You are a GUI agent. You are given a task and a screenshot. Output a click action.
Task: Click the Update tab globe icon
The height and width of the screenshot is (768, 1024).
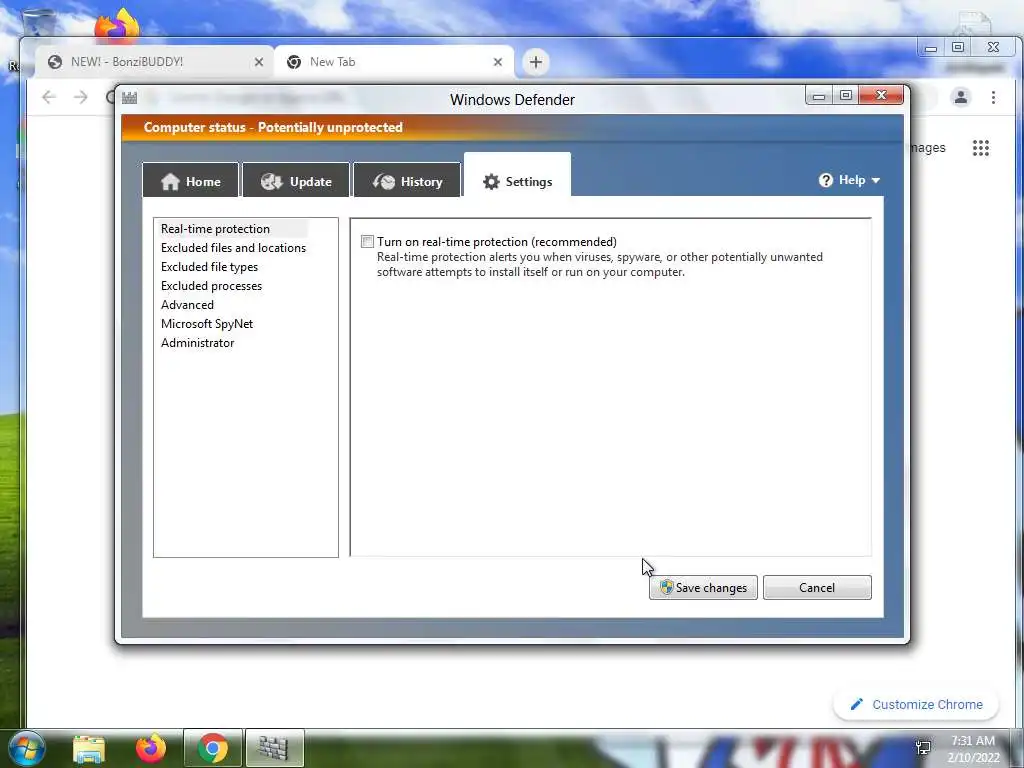point(271,182)
